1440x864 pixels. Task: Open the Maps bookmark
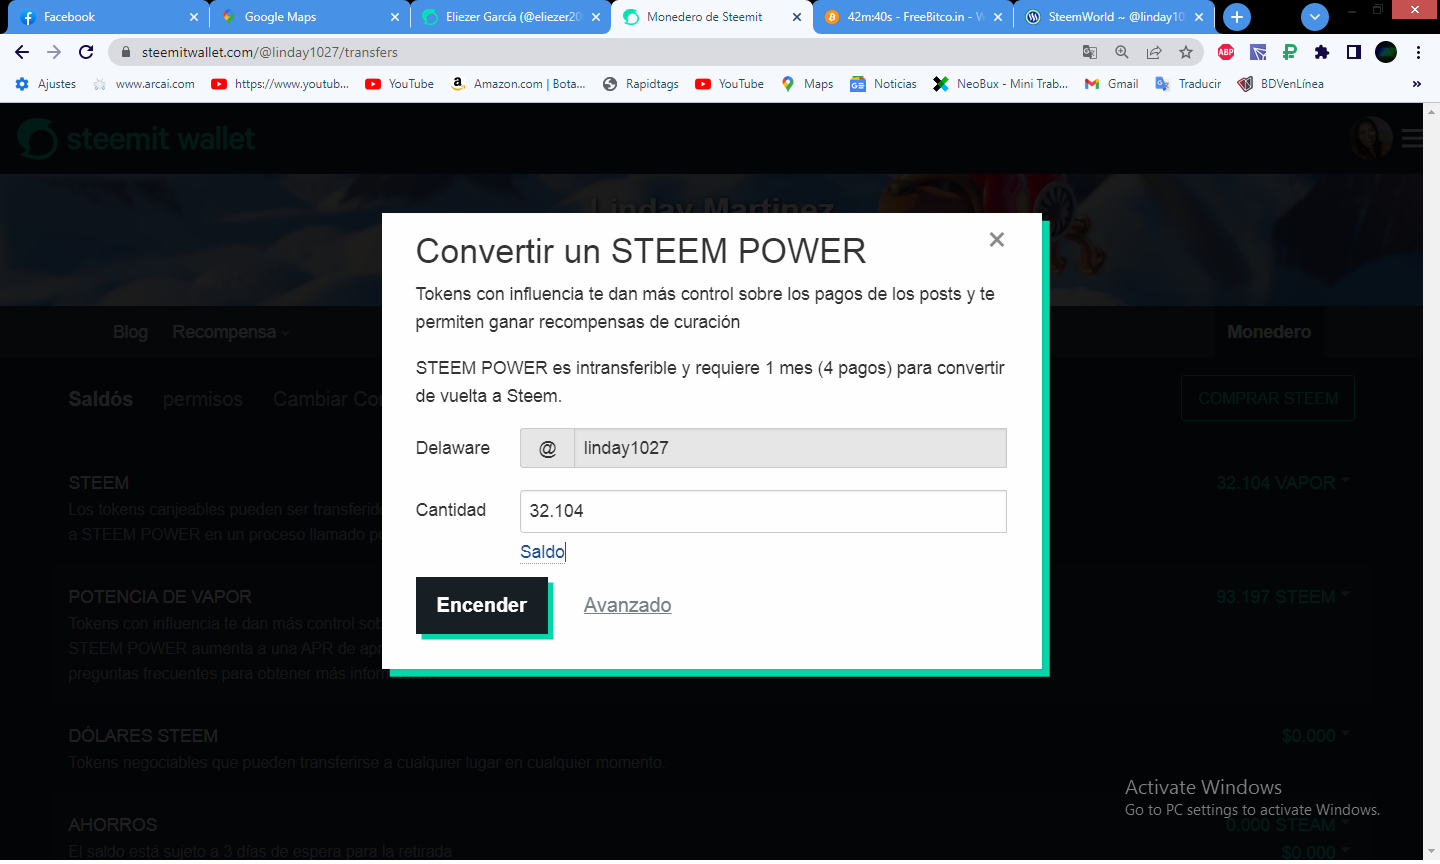[x=807, y=84]
